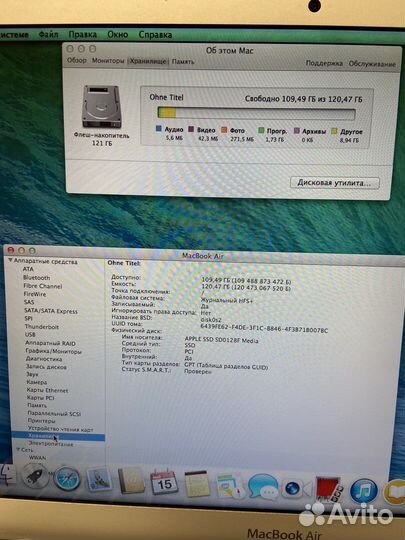The width and height of the screenshot is (405, 540).
Task: Switch to the Память tab
Action: coord(183,62)
